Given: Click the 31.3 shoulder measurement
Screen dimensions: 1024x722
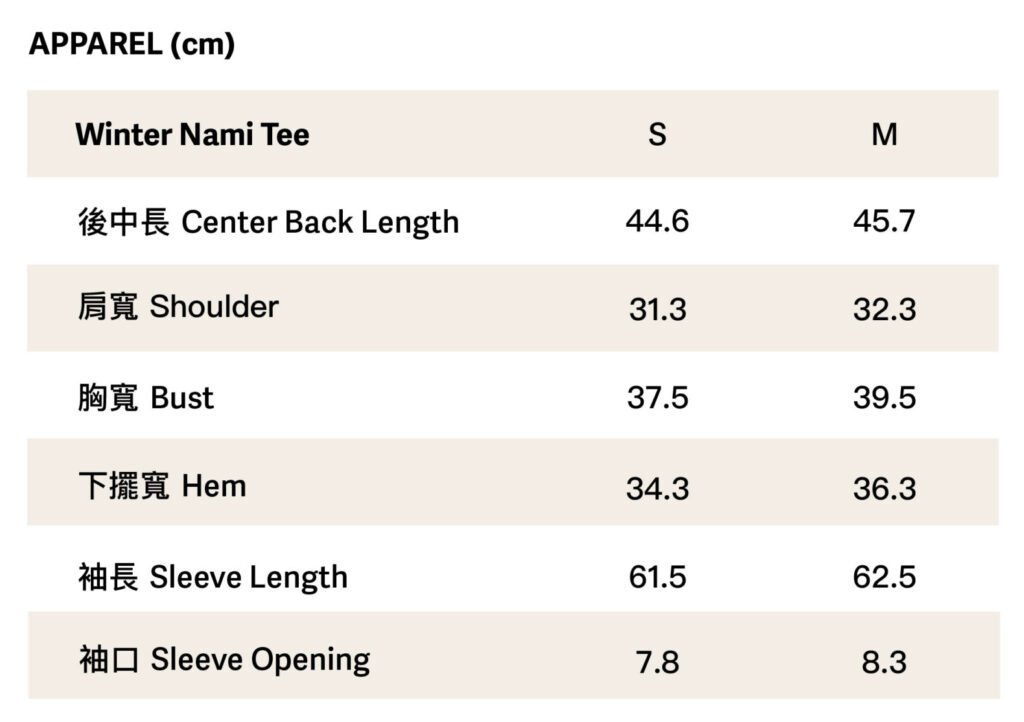Looking at the screenshot, I should point(657,309).
